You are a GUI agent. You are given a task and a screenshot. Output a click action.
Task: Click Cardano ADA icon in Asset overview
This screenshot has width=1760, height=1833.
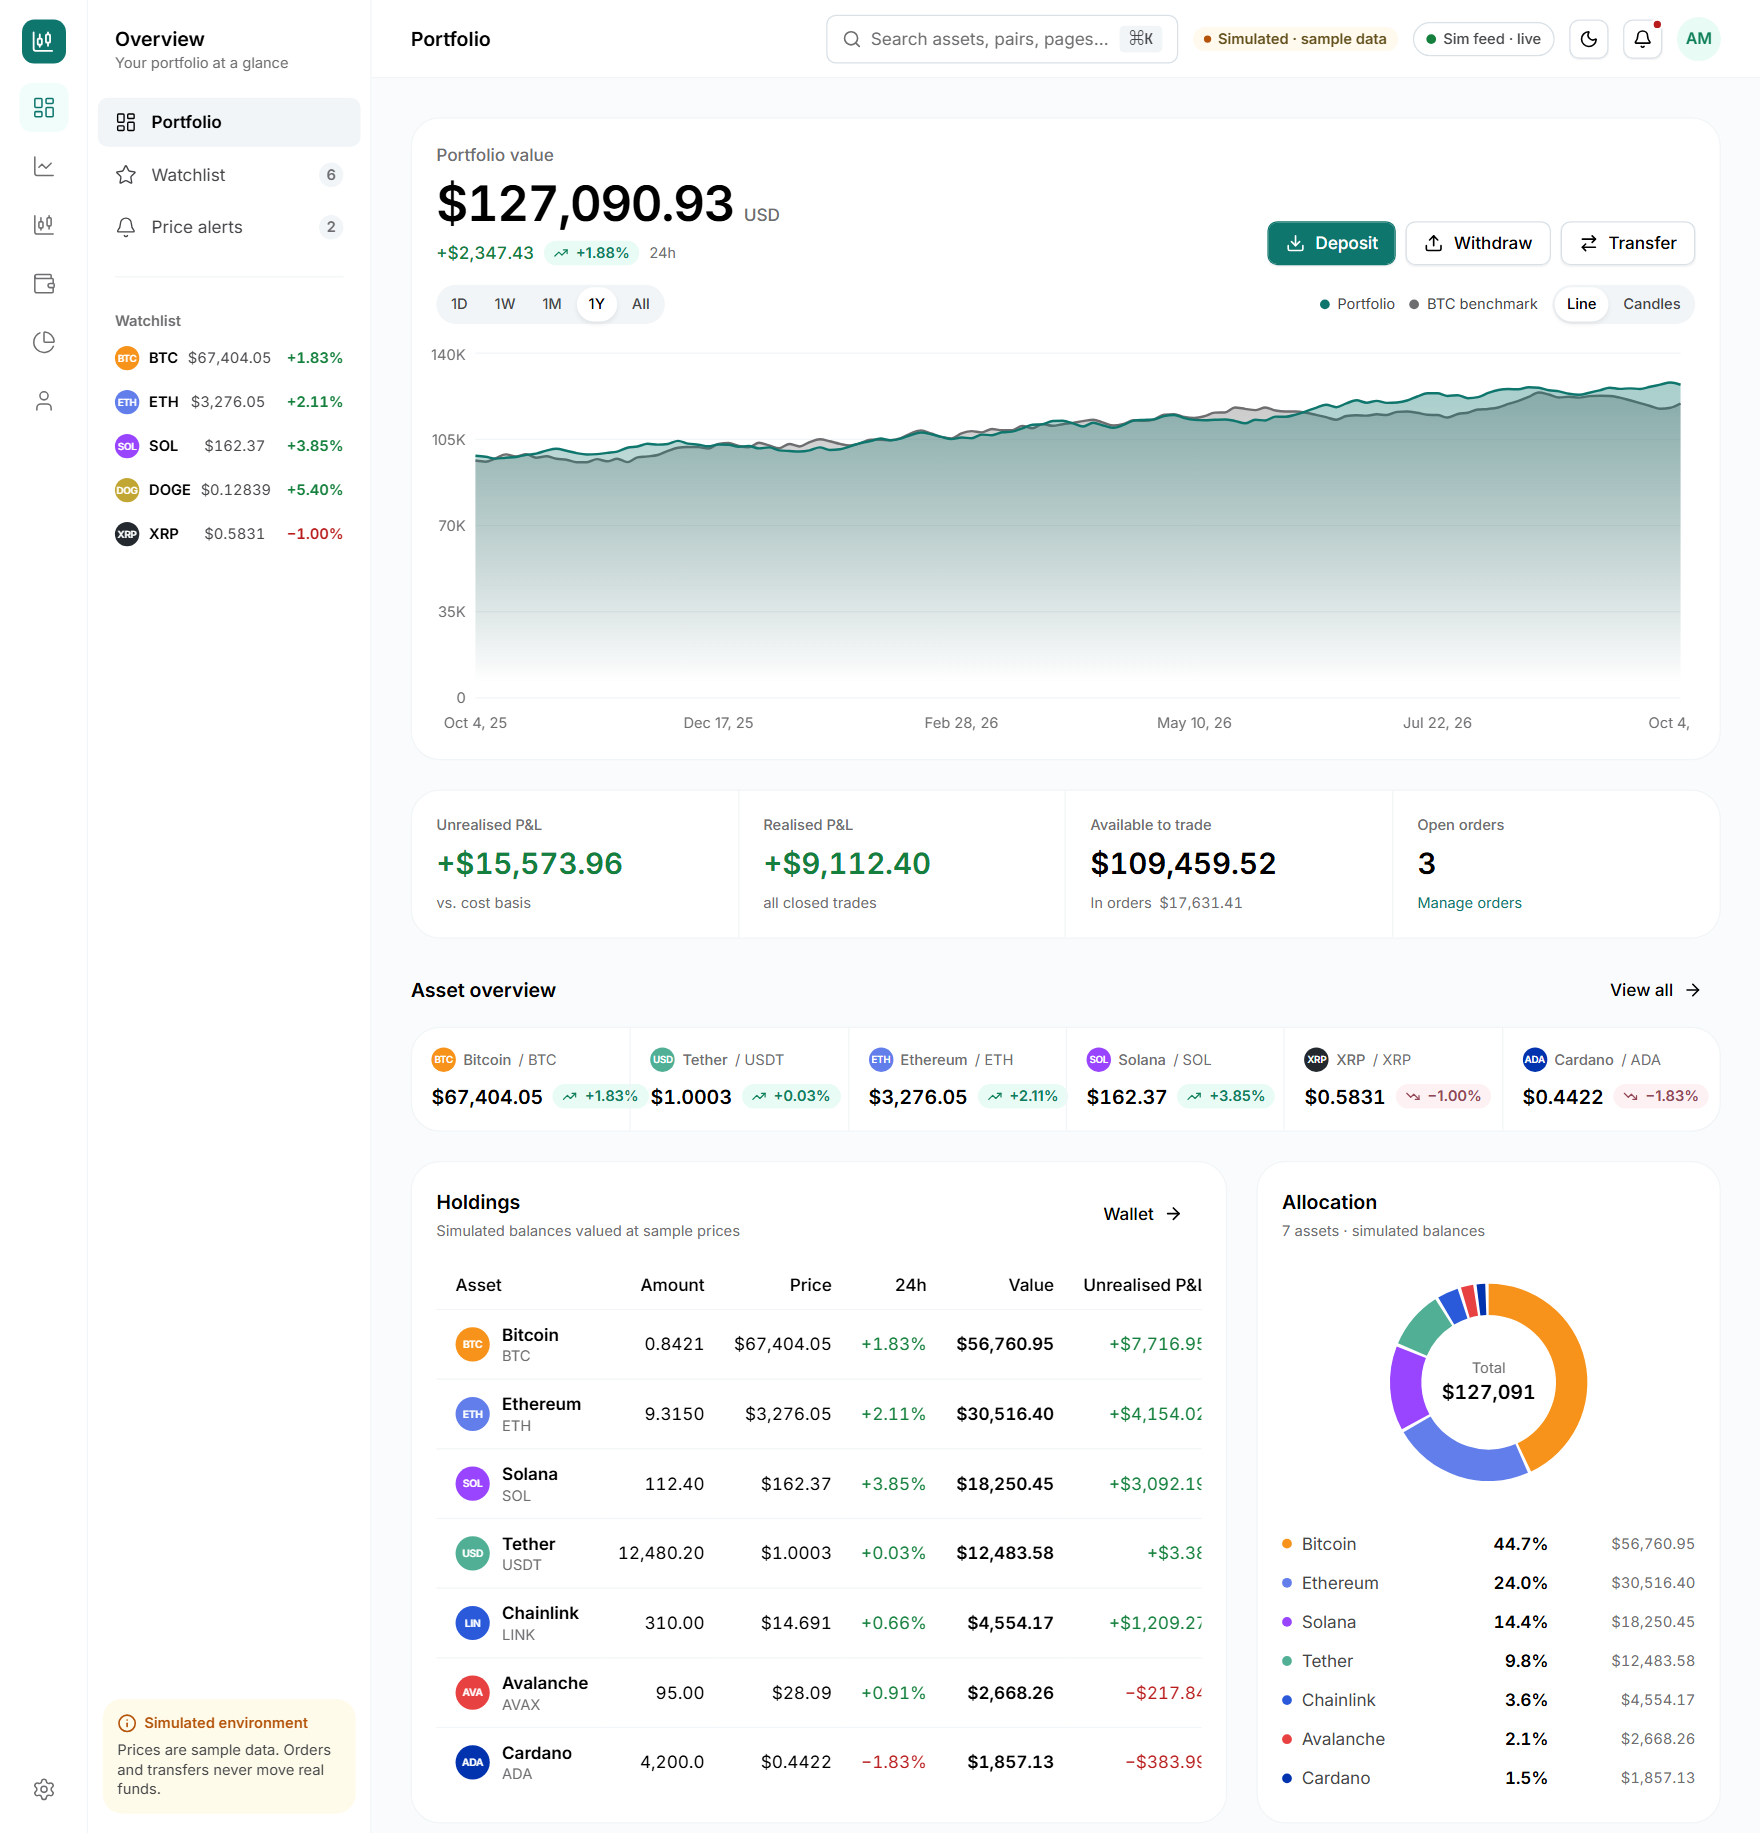(1534, 1060)
